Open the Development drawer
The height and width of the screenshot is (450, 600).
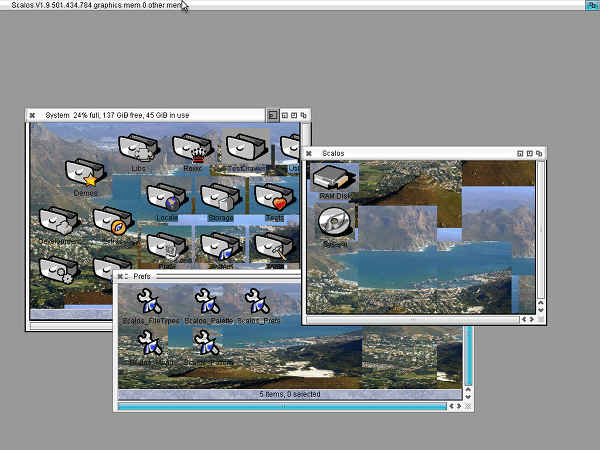[x=59, y=220]
